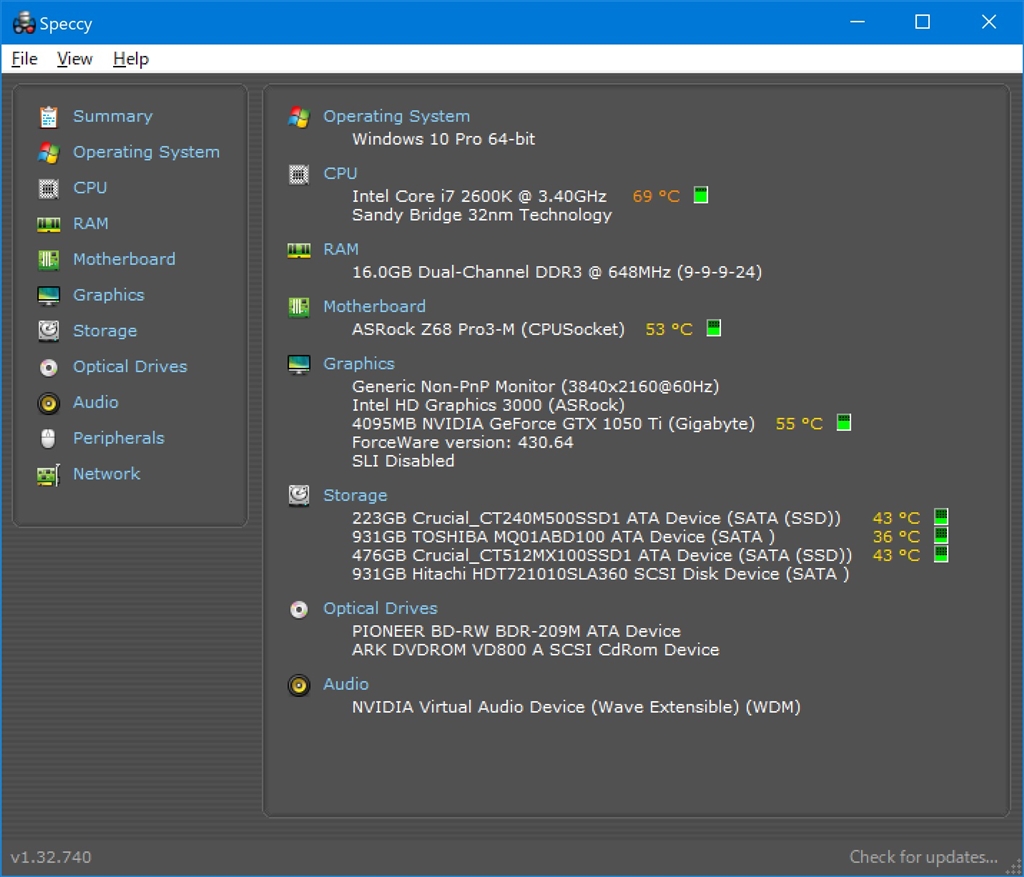1024x877 pixels.
Task: Click the RAM heading link in main panel
Action: pyautogui.click(x=341, y=249)
